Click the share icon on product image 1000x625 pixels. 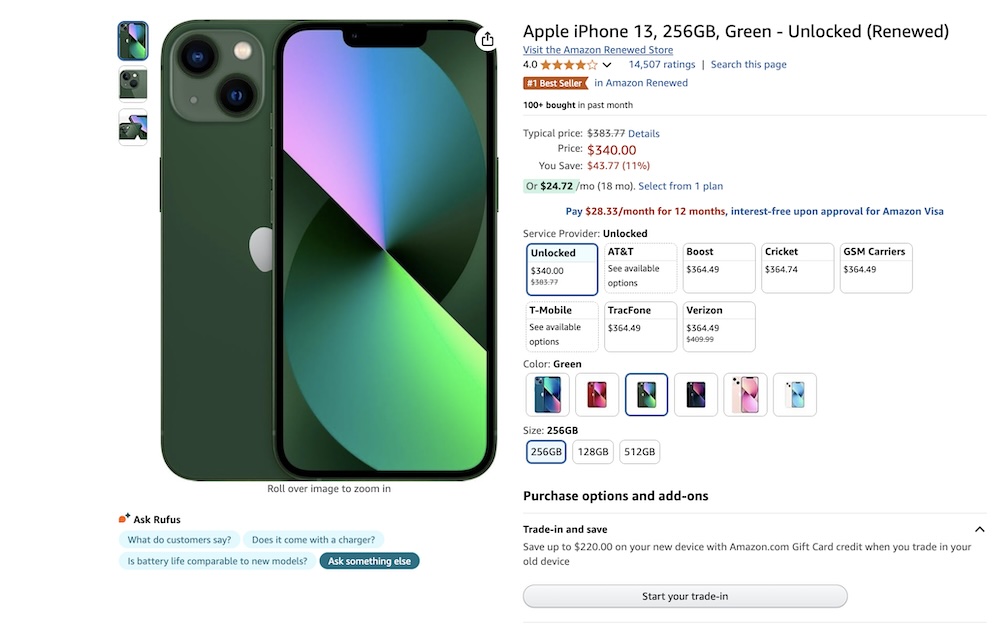pos(487,40)
